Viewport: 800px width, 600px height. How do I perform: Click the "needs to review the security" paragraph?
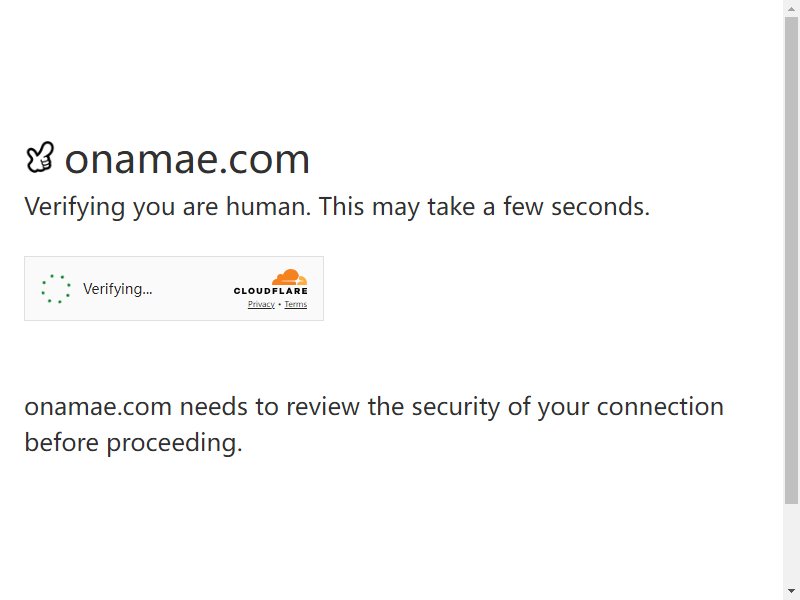click(374, 407)
